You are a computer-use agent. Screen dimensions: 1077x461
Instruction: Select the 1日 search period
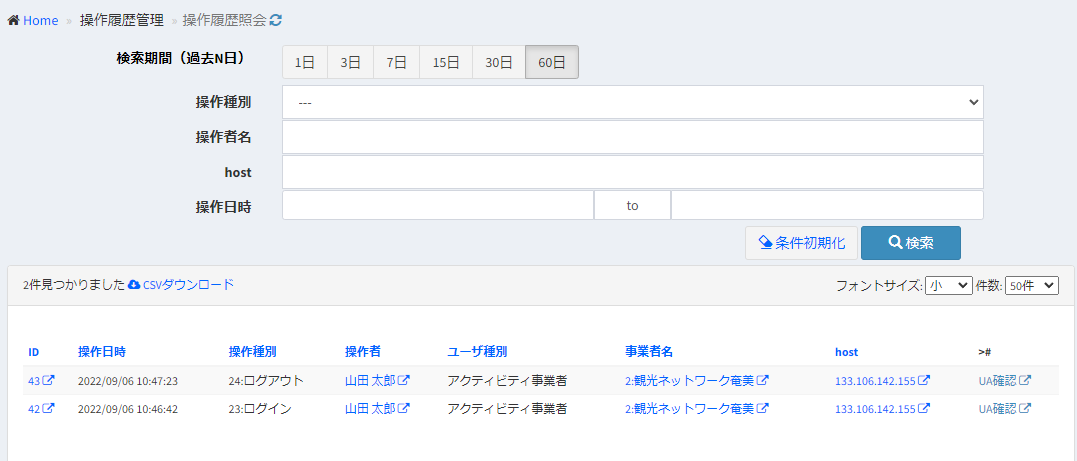point(305,63)
